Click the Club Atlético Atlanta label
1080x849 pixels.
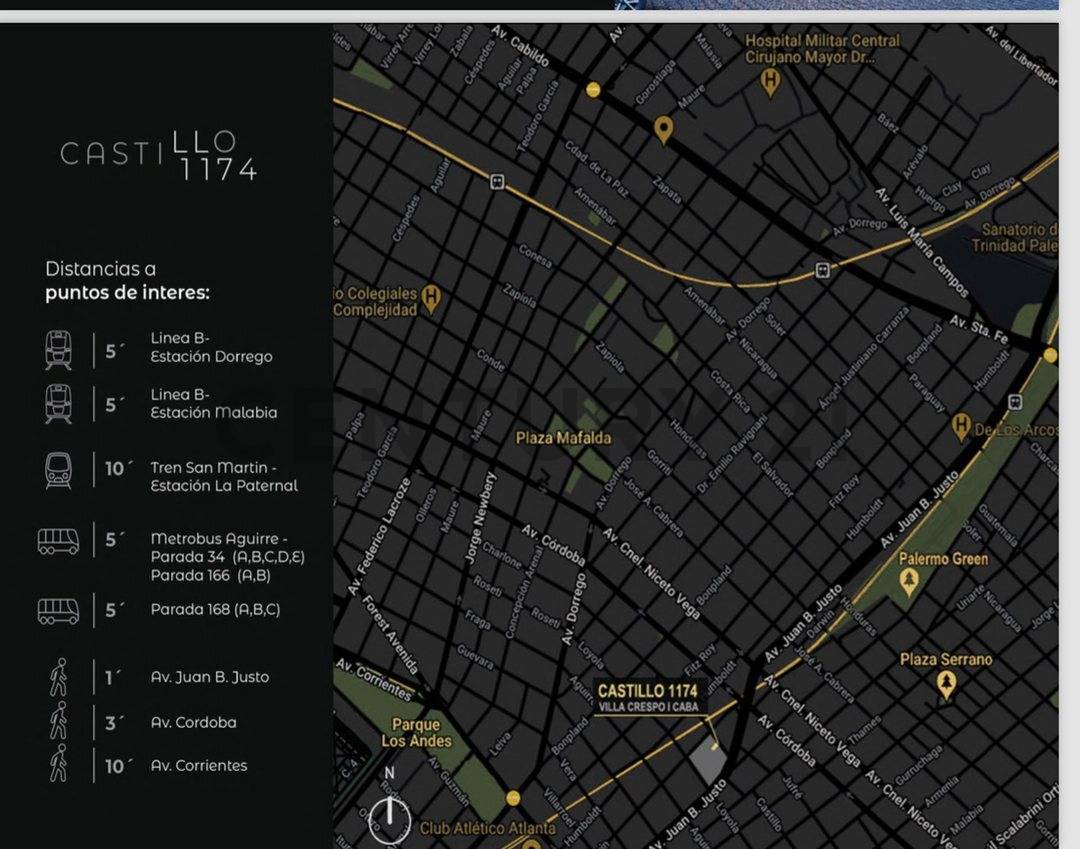pyautogui.click(x=487, y=828)
